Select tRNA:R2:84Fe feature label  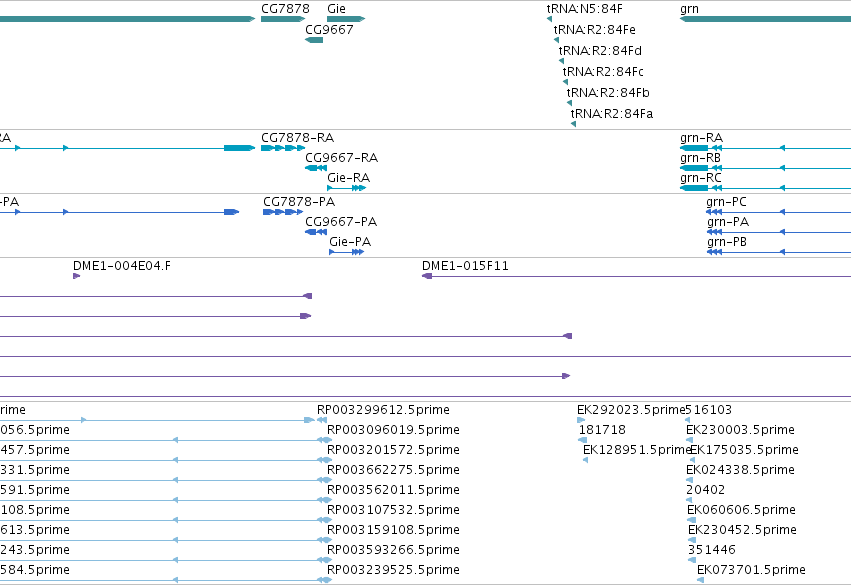click(x=594, y=30)
